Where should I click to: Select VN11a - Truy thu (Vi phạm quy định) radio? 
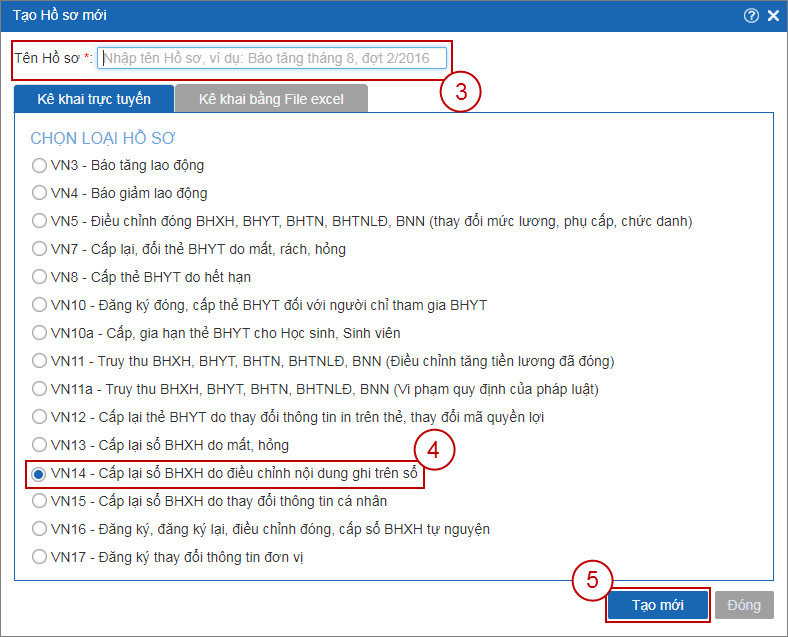[x=39, y=389]
